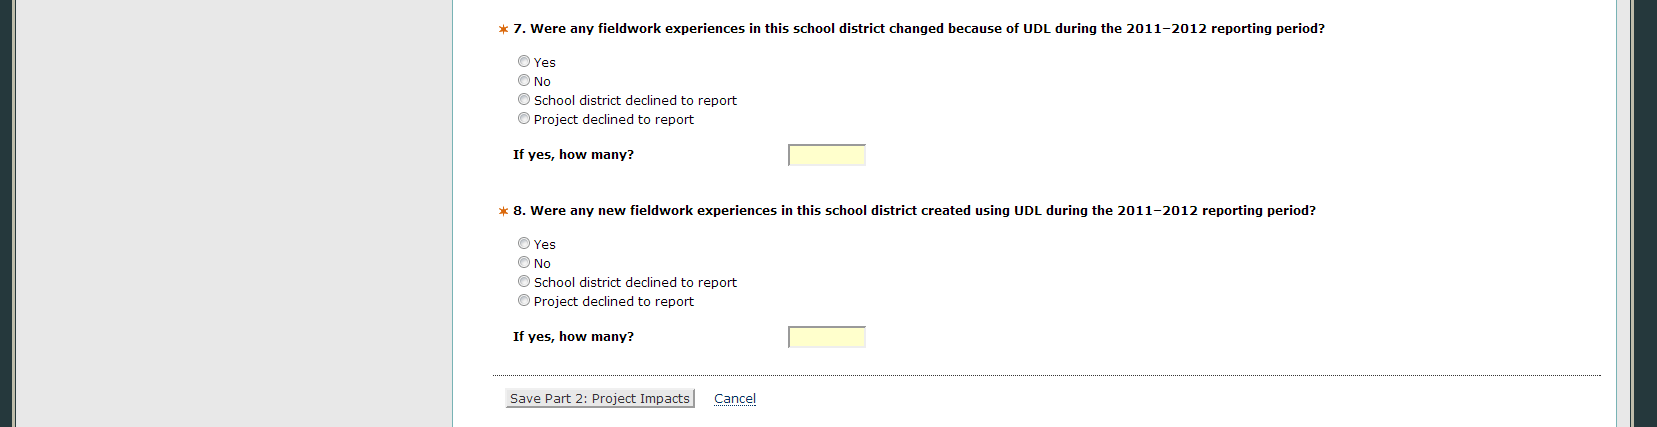The width and height of the screenshot is (1657, 427).
Task: Select 'School district declined to report' under question 7
Action: (524, 100)
